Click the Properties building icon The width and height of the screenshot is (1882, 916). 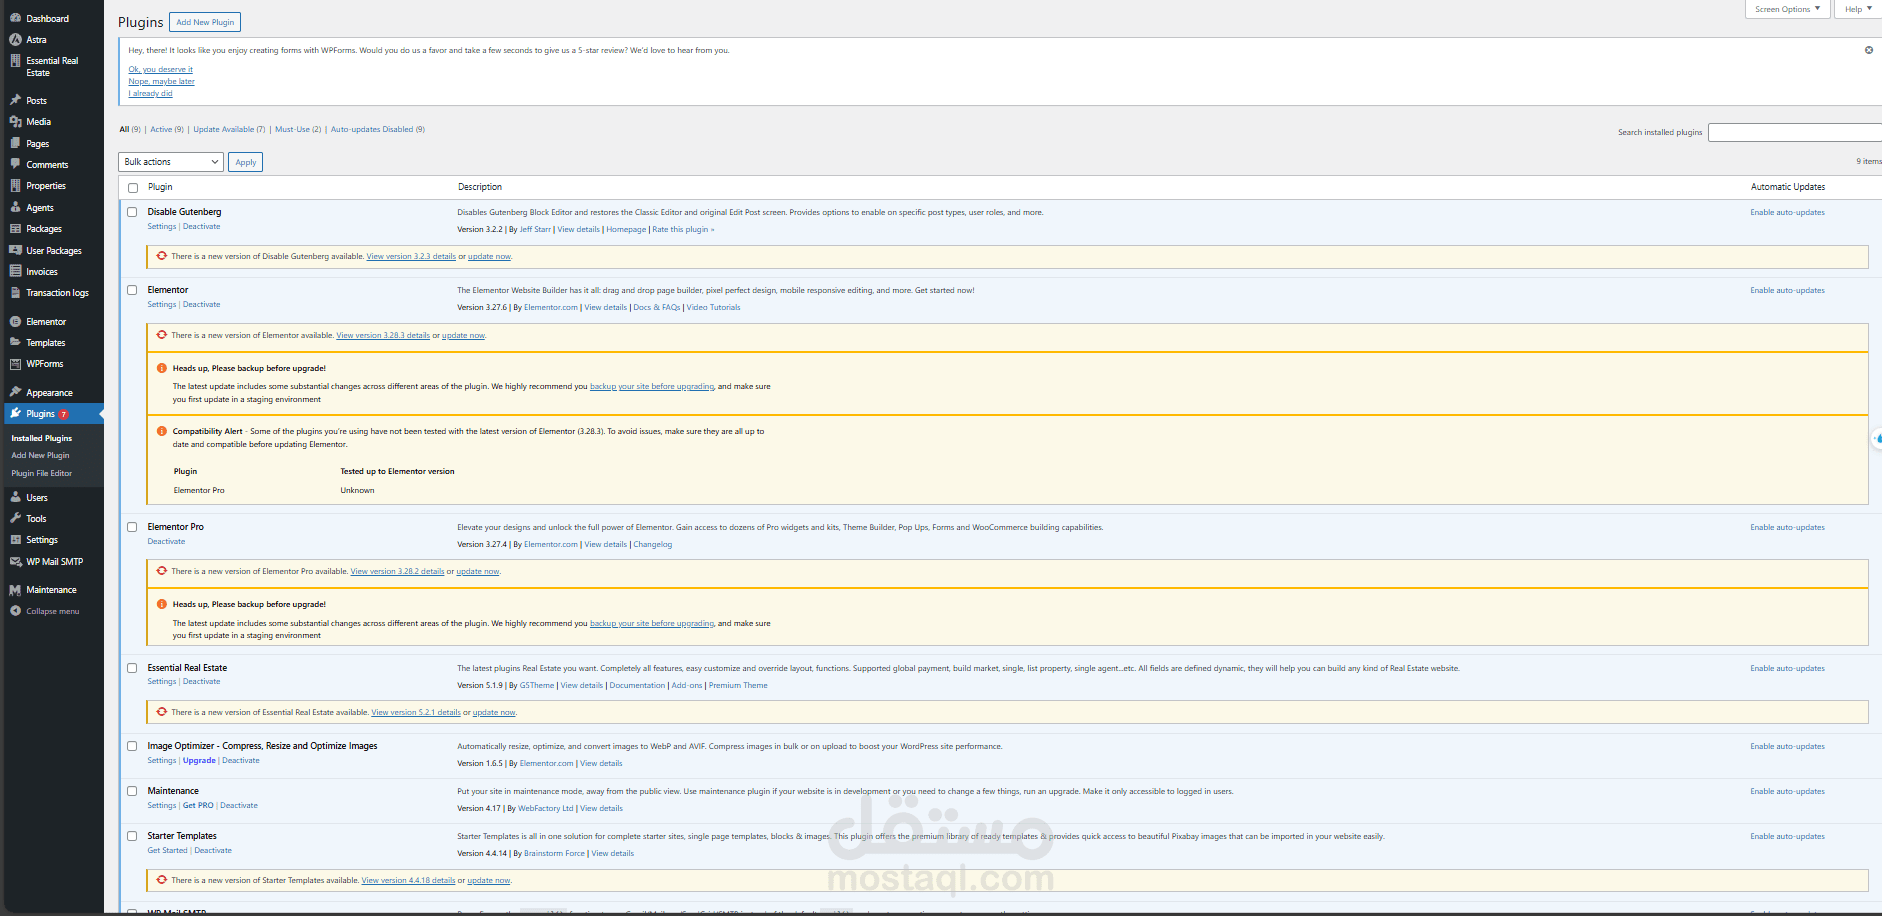pyautogui.click(x=15, y=186)
